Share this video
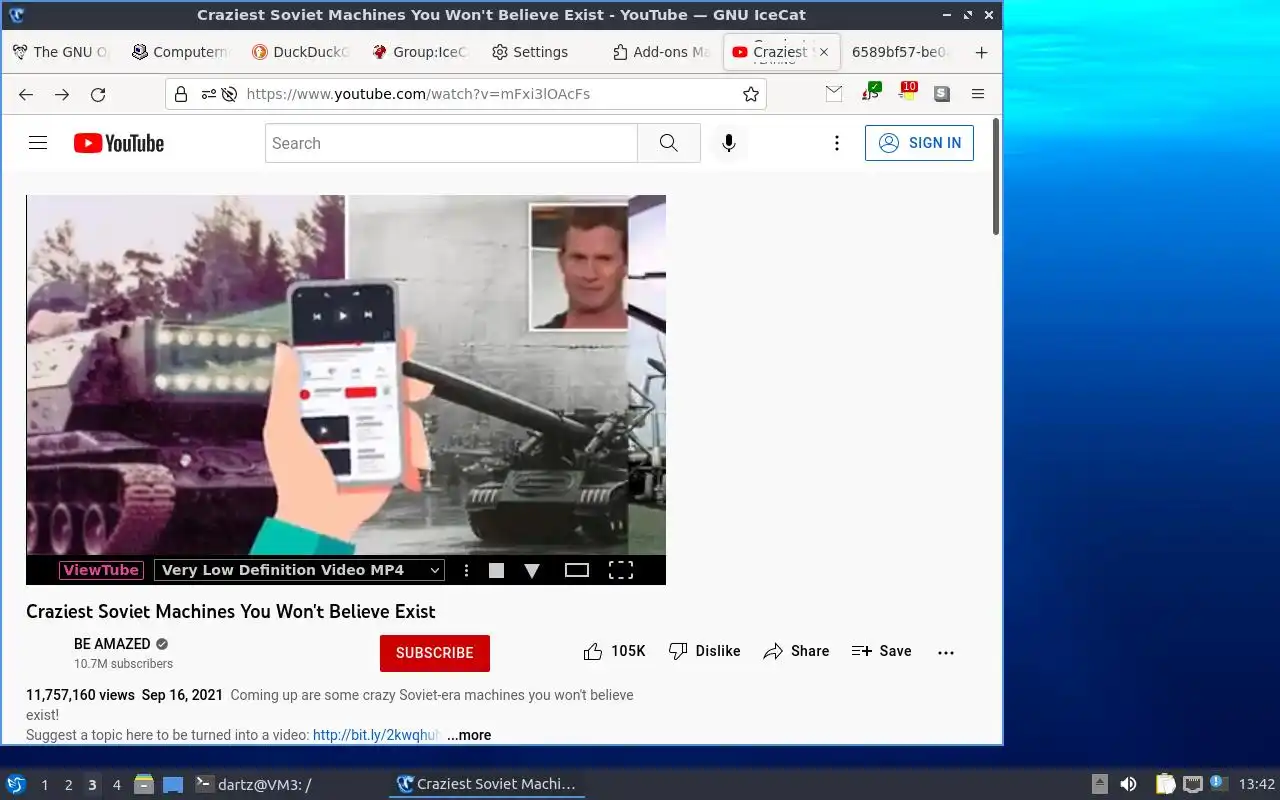This screenshot has height=800, width=1280. tap(797, 651)
